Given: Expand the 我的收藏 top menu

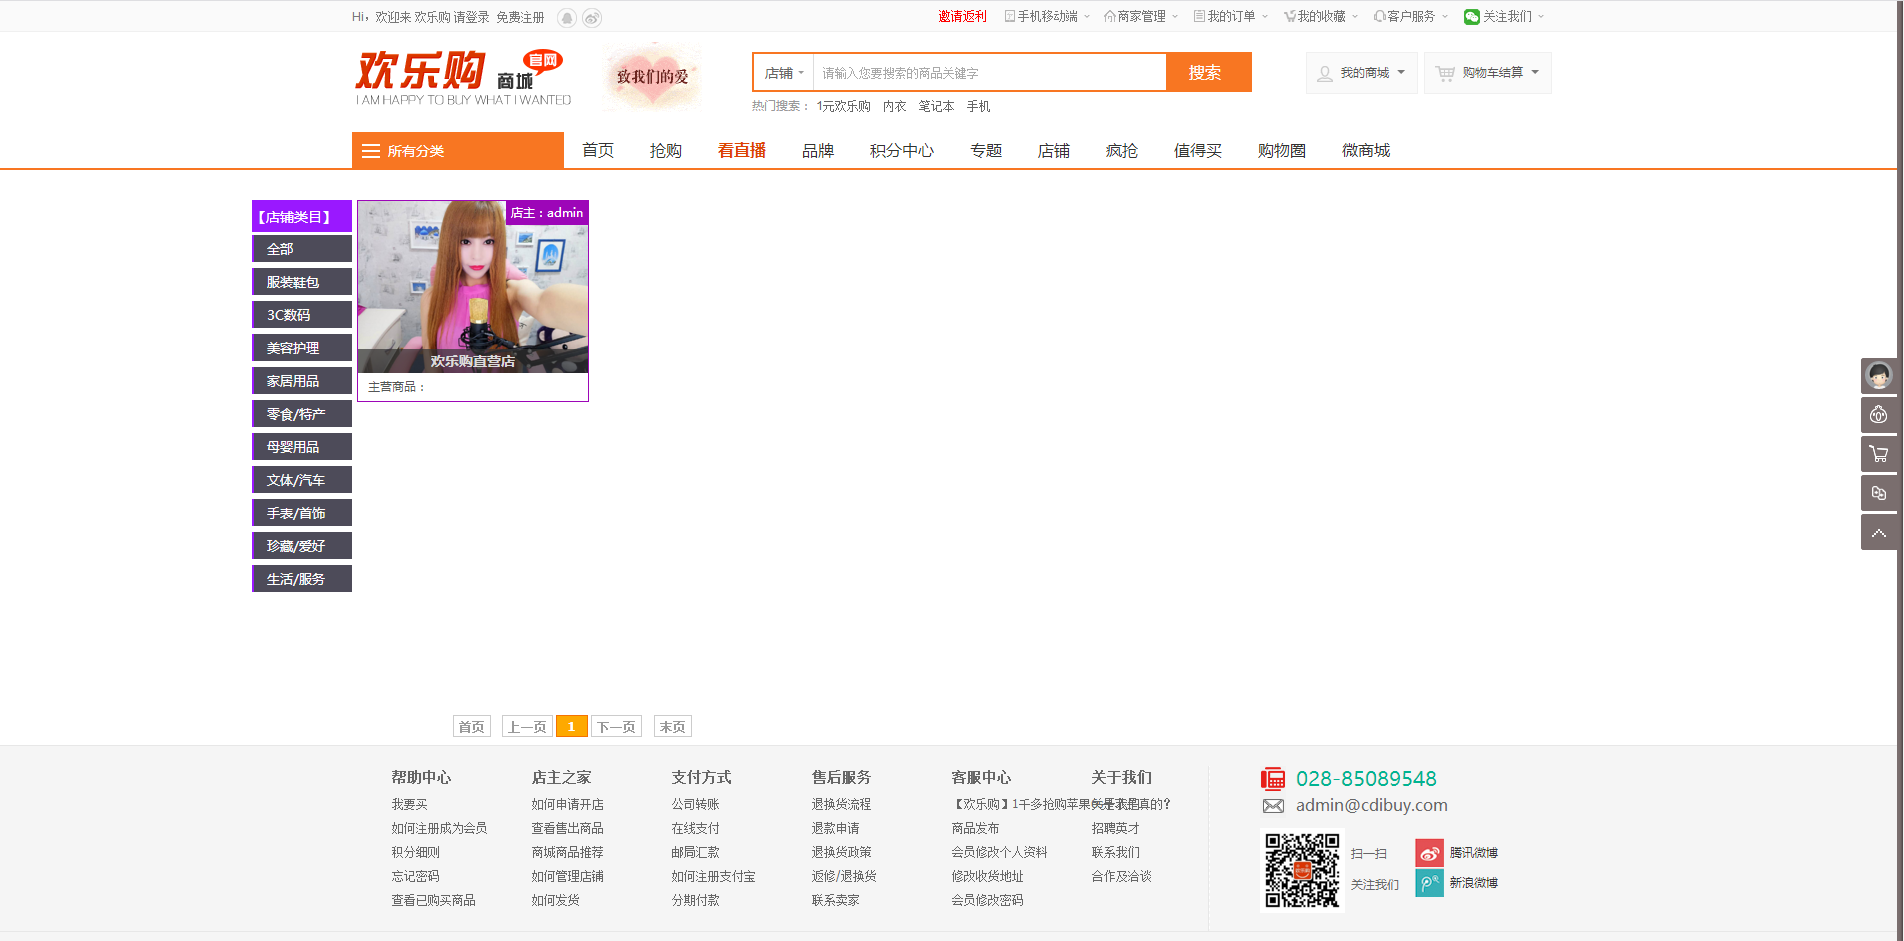Looking at the screenshot, I should click(x=1321, y=17).
